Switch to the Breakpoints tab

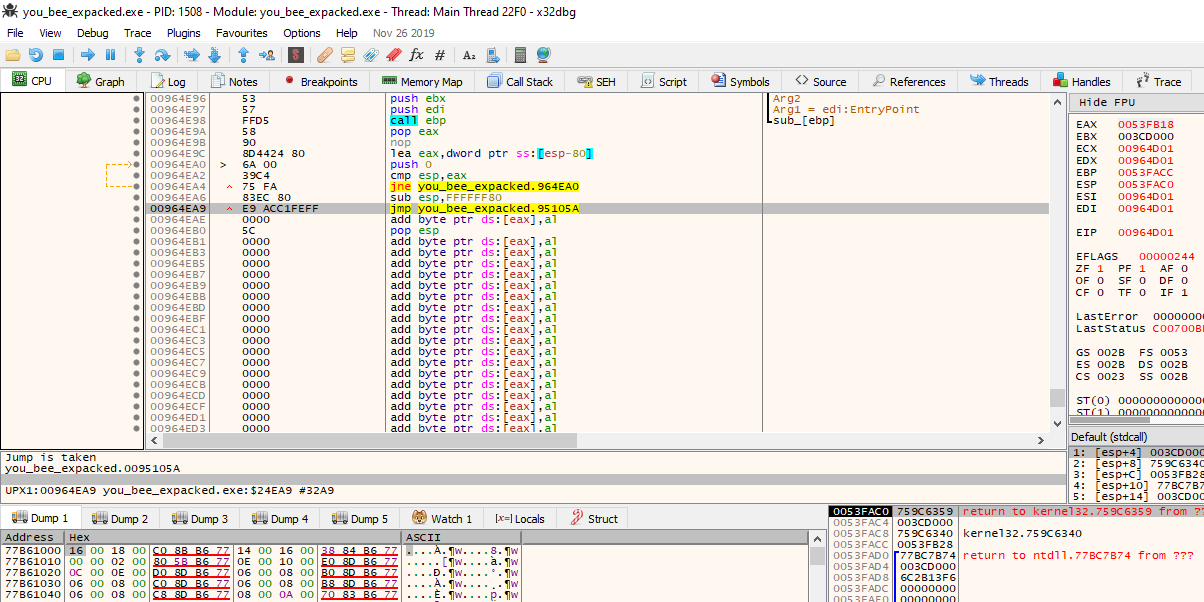coord(320,82)
